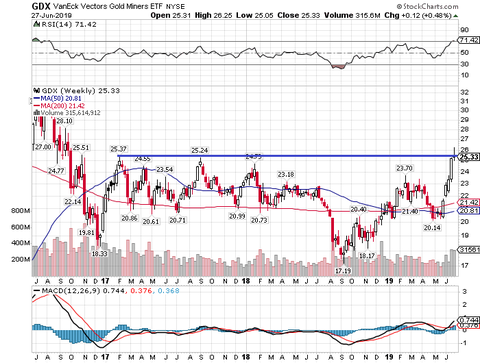This screenshot has height=363, width=480.
Task: Click the 28.10 price annotation
Action: pyautogui.click(x=64, y=121)
